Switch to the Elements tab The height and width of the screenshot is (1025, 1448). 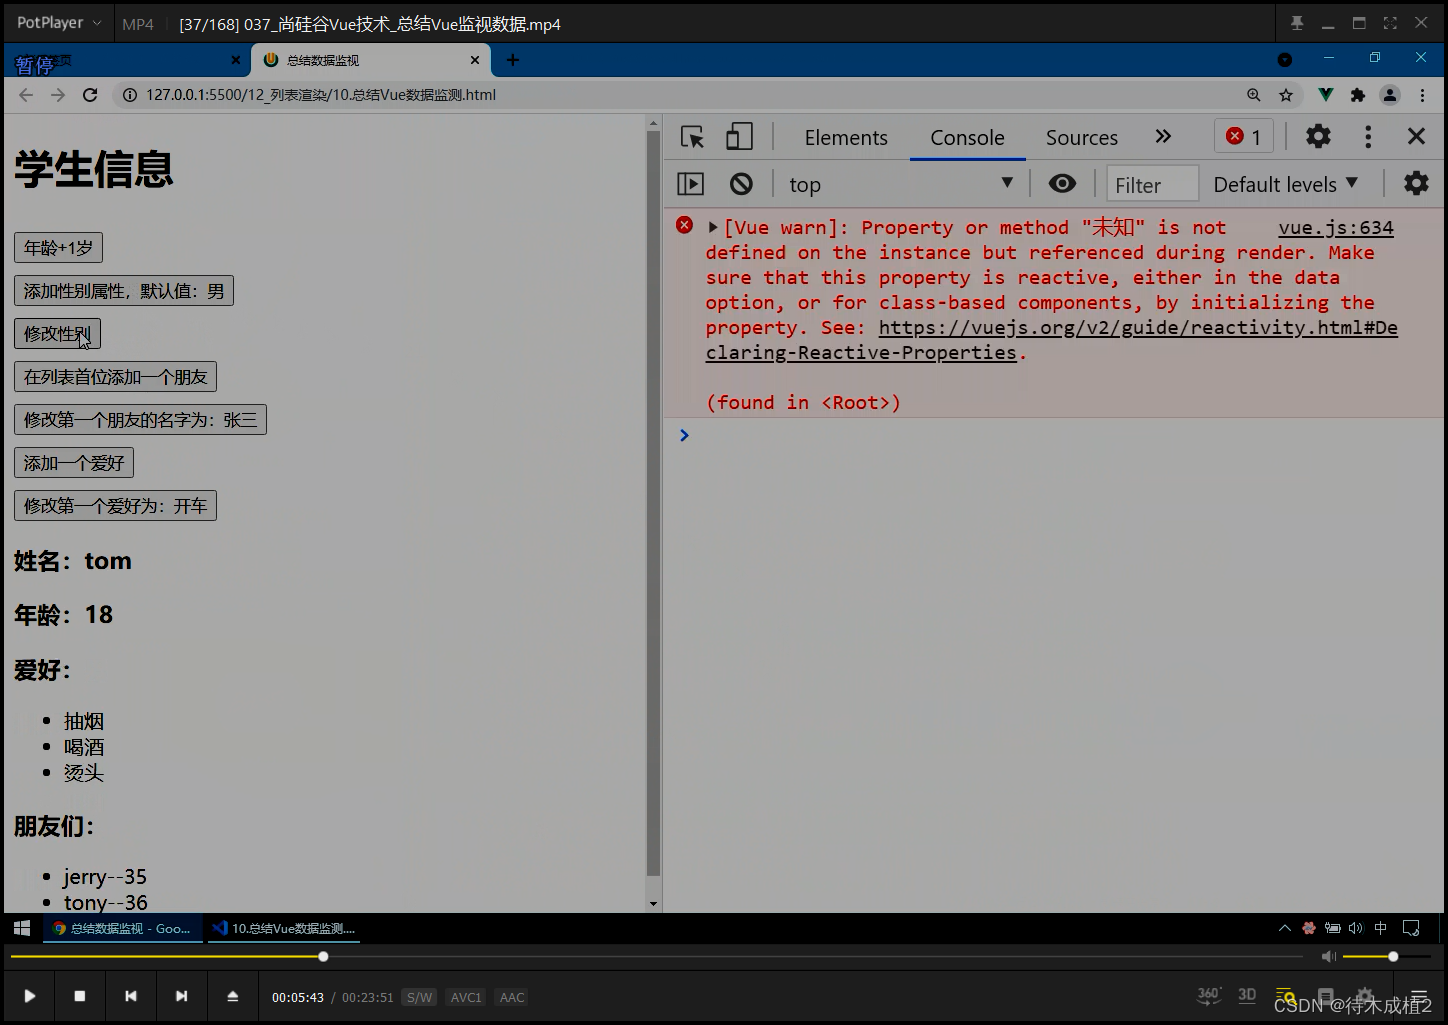click(x=846, y=138)
